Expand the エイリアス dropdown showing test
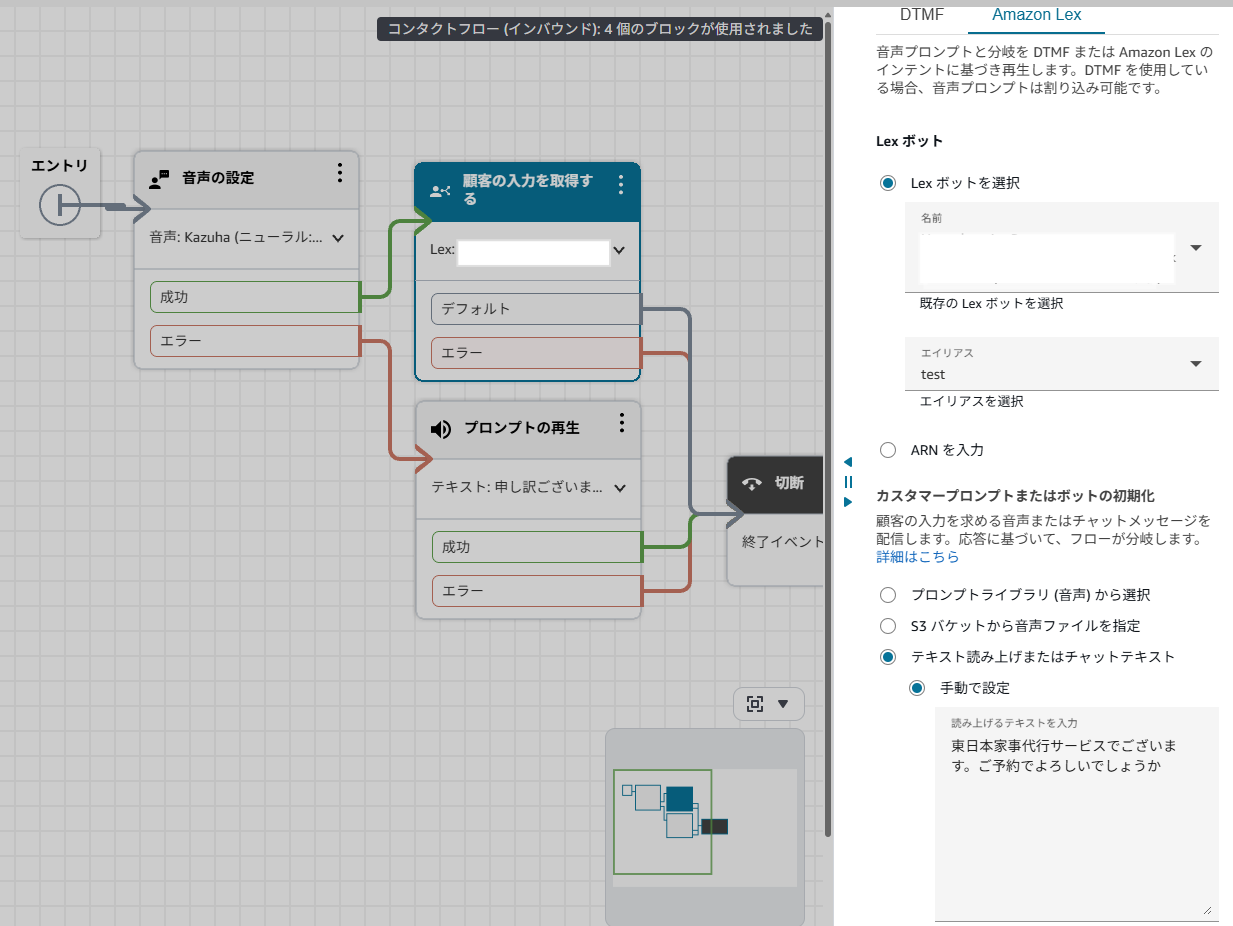Image resolution: width=1233 pixels, height=926 pixels. click(1196, 364)
